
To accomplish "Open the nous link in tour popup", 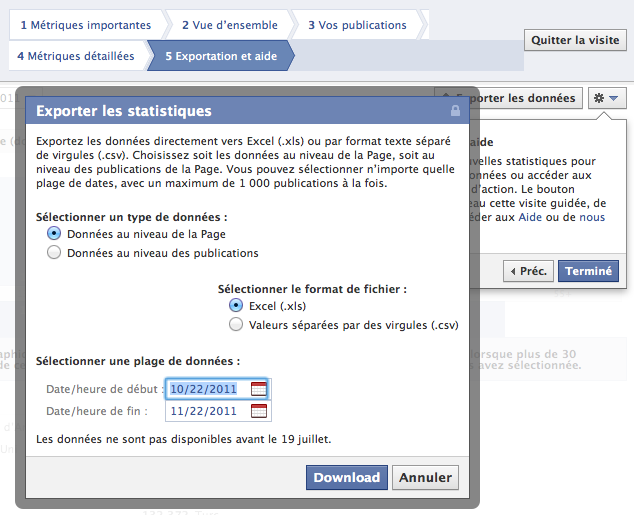I will click(592, 217).
